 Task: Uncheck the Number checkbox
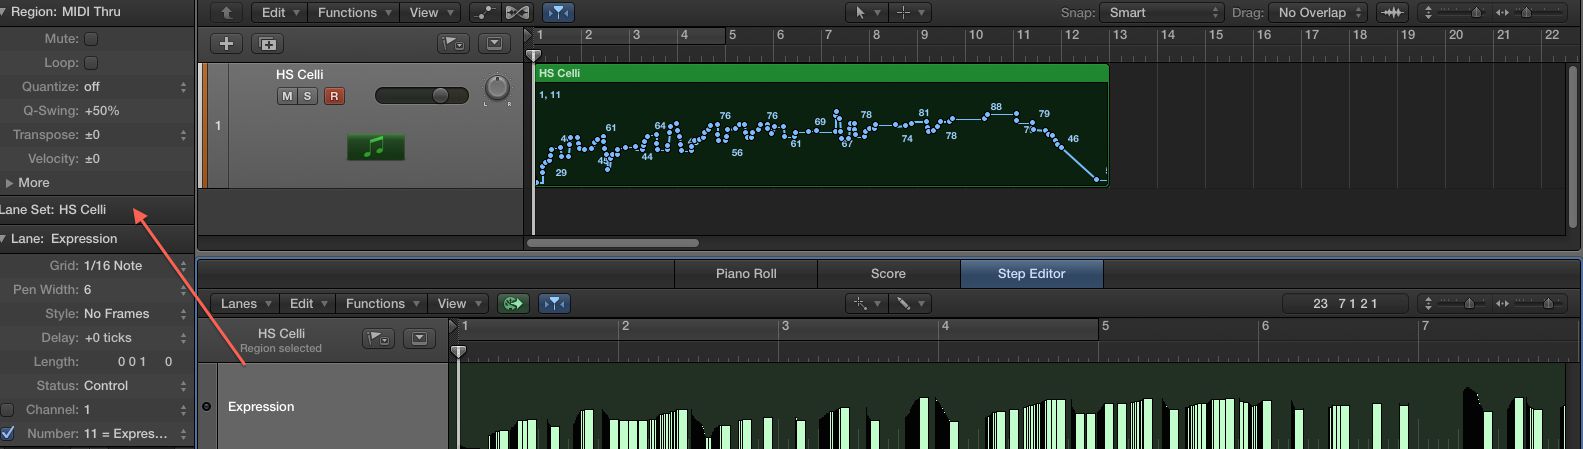8,434
